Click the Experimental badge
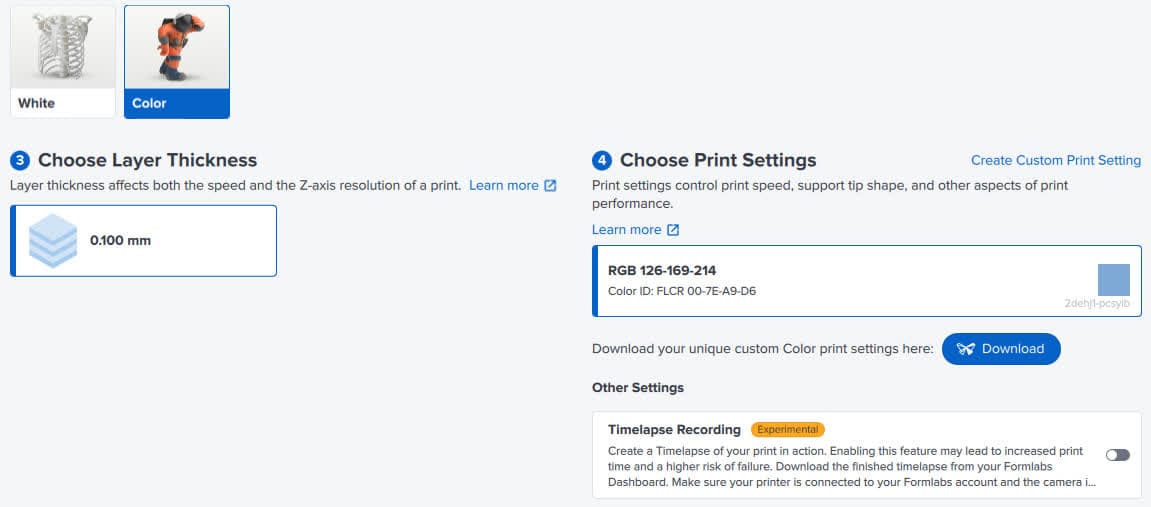This screenshot has width=1151, height=507. click(788, 429)
